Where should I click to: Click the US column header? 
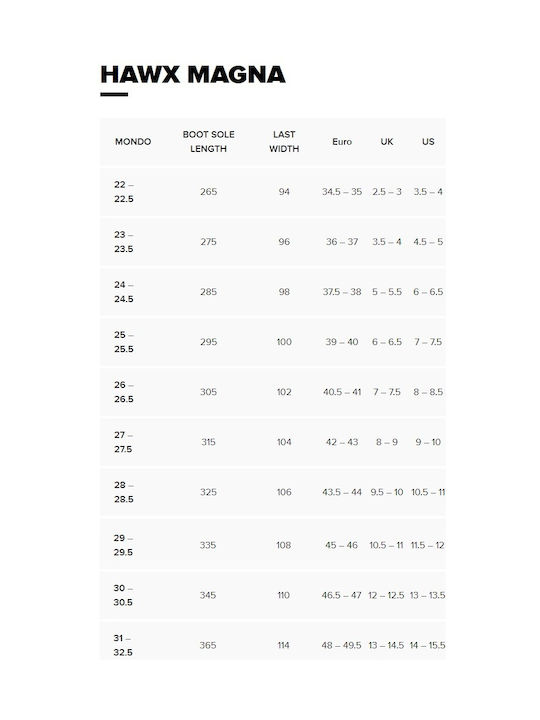click(x=428, y=141)
